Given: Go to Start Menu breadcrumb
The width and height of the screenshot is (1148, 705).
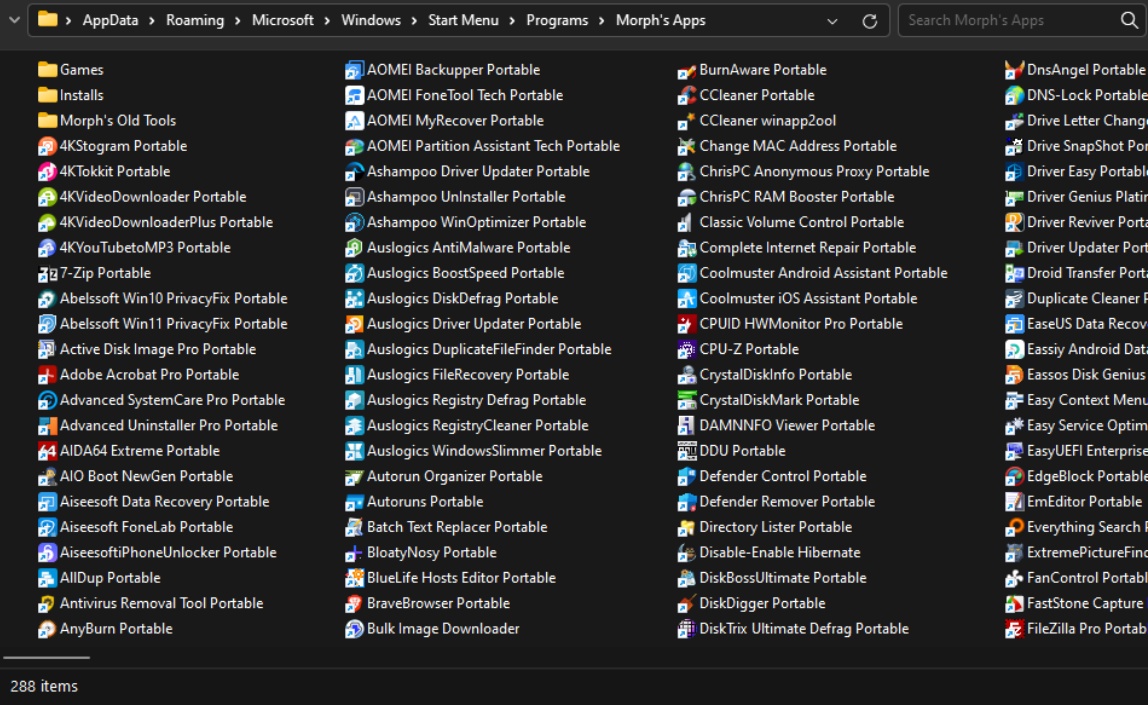Looking at the screenshot, I should (x=463, y=20).
